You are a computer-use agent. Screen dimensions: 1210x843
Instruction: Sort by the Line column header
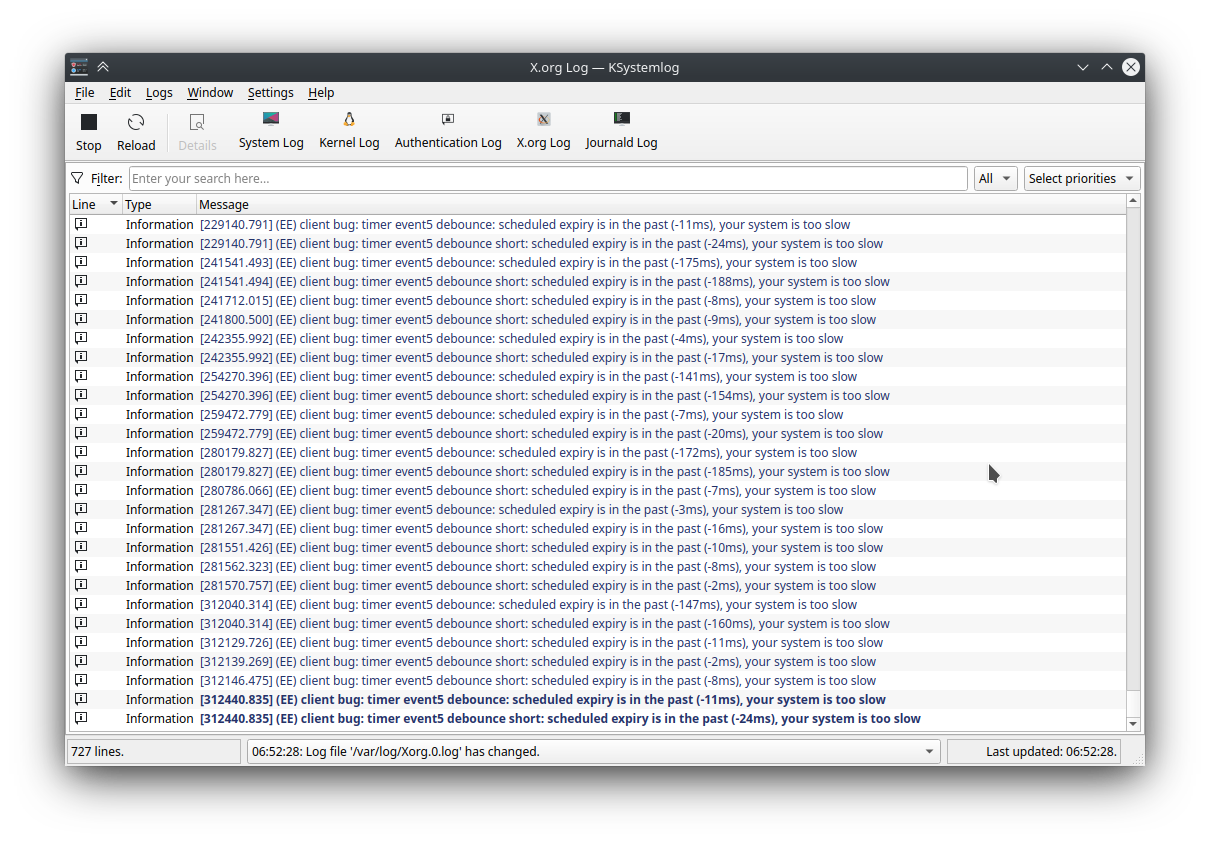point(95,204)
